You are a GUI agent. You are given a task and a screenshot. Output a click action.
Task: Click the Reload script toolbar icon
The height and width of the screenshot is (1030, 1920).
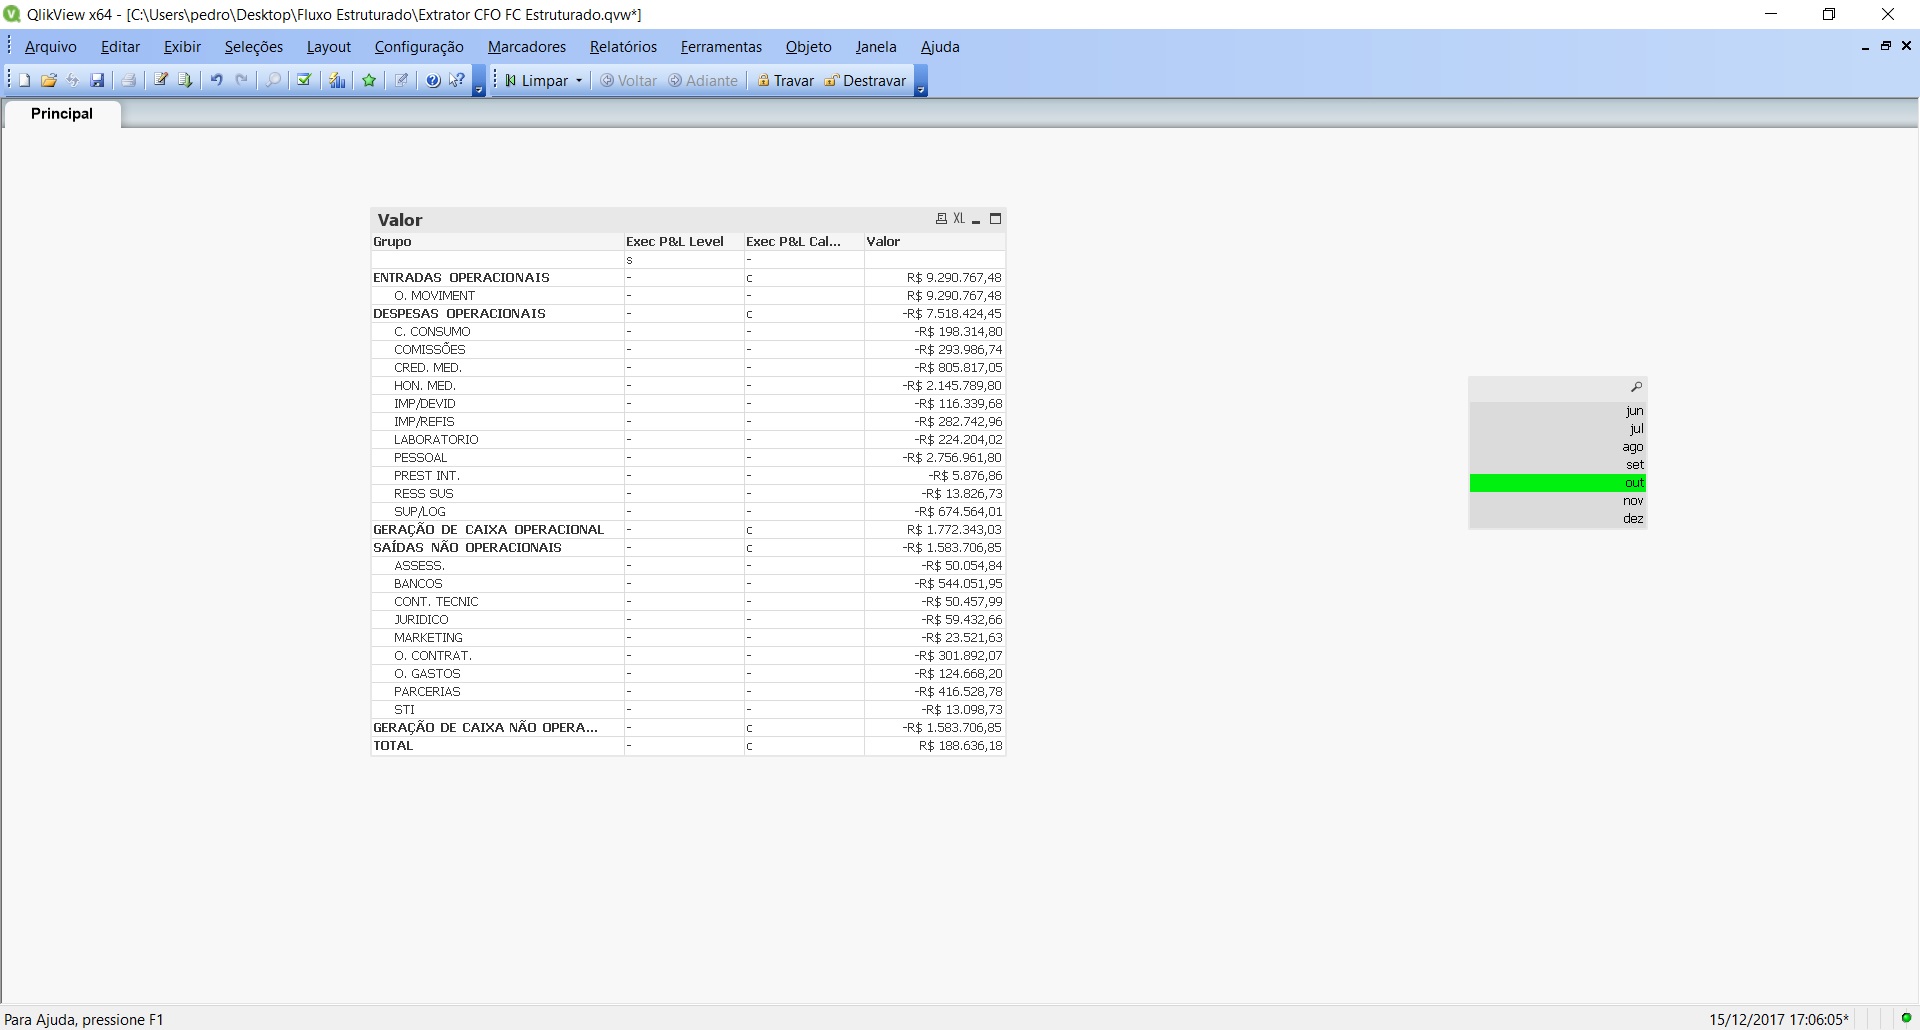(184, 81)
